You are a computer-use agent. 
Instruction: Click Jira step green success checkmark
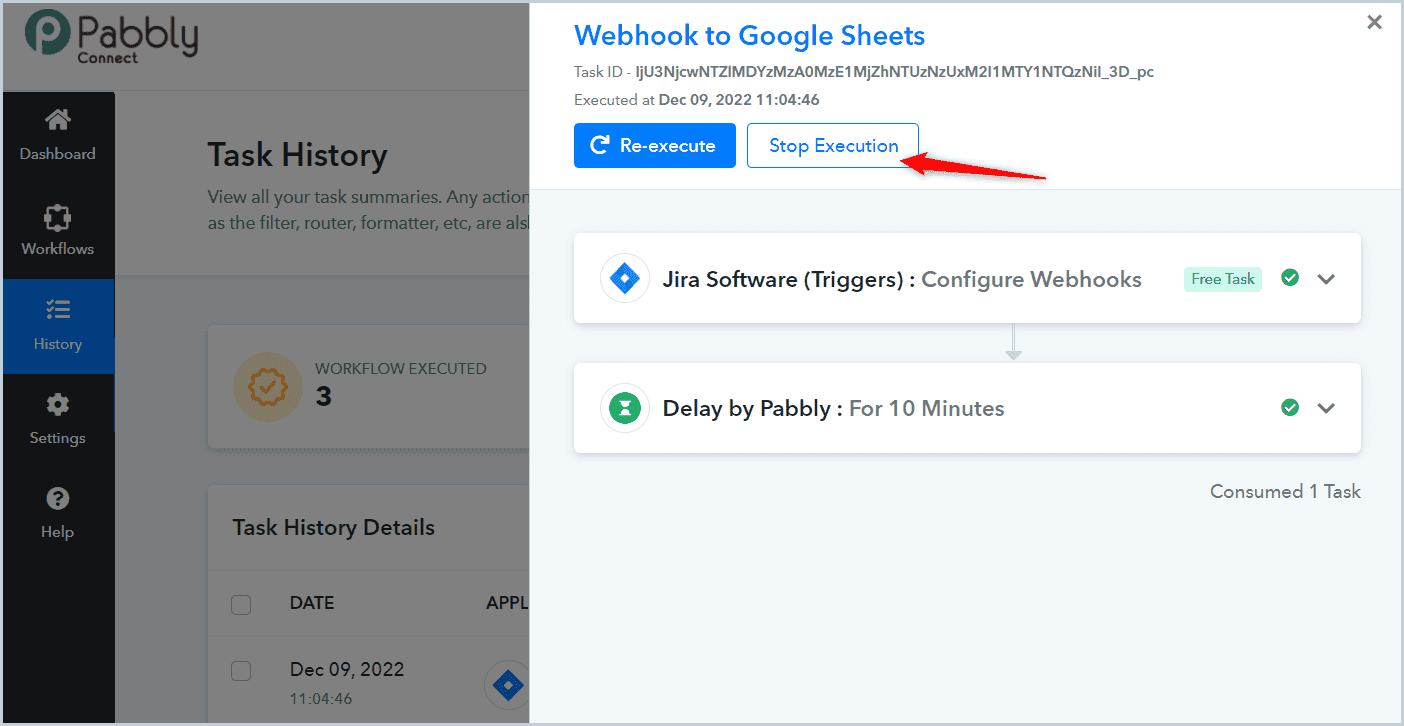point(1290,278)
